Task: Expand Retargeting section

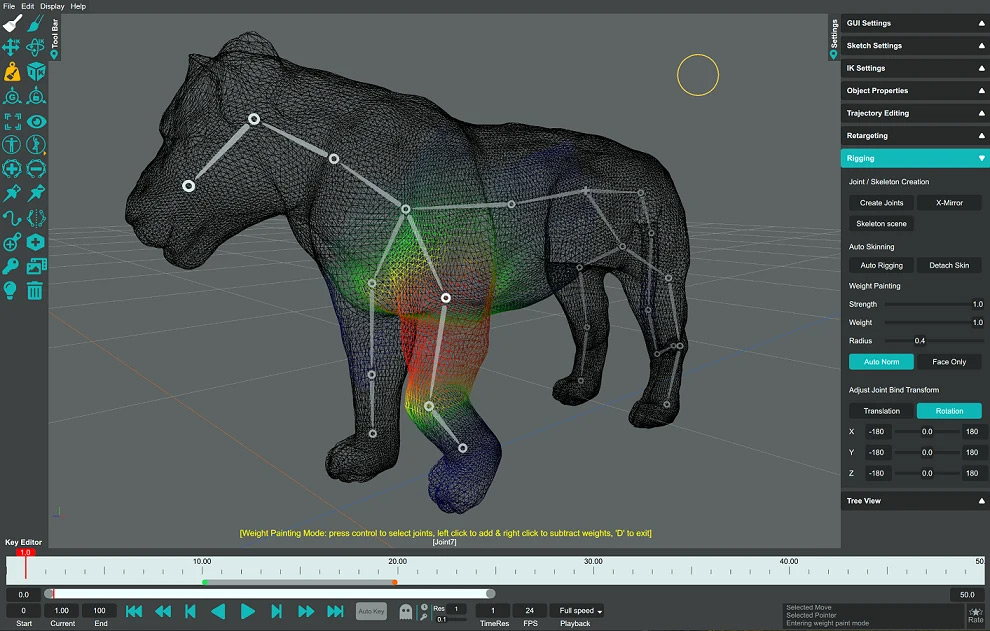Action: coord(914,136)
